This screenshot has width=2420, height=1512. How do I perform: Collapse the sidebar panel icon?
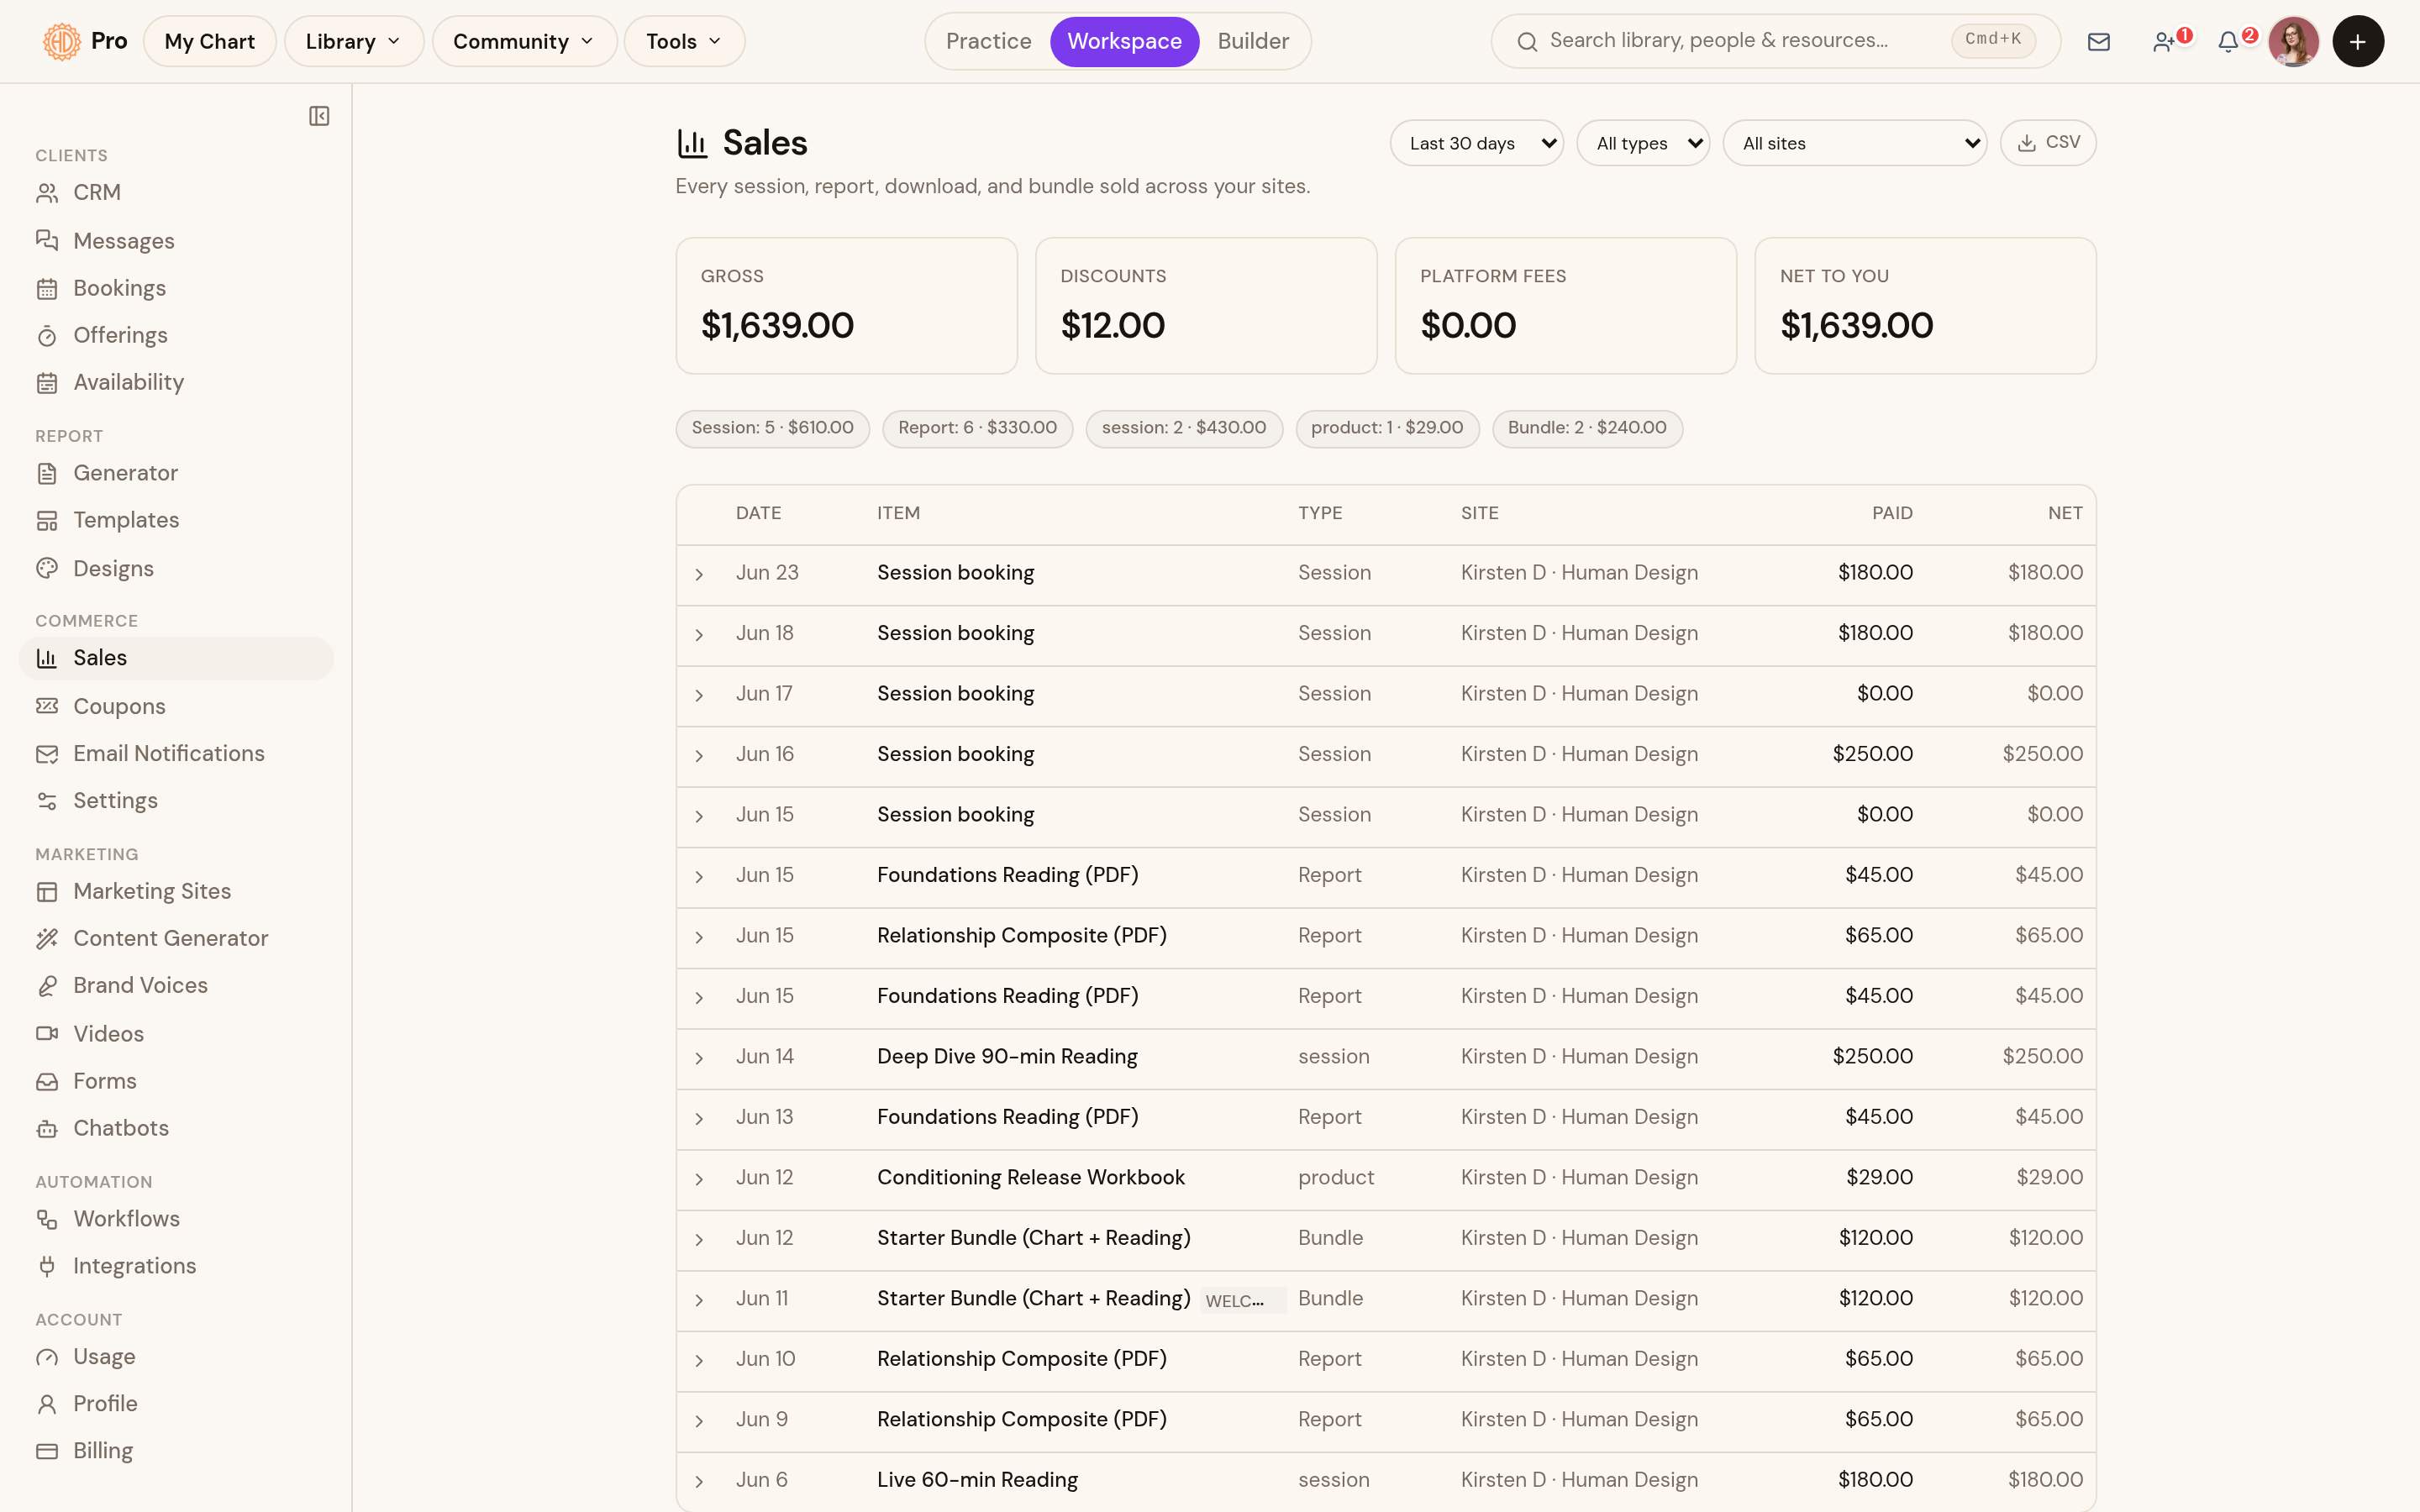tap(319, 116)
